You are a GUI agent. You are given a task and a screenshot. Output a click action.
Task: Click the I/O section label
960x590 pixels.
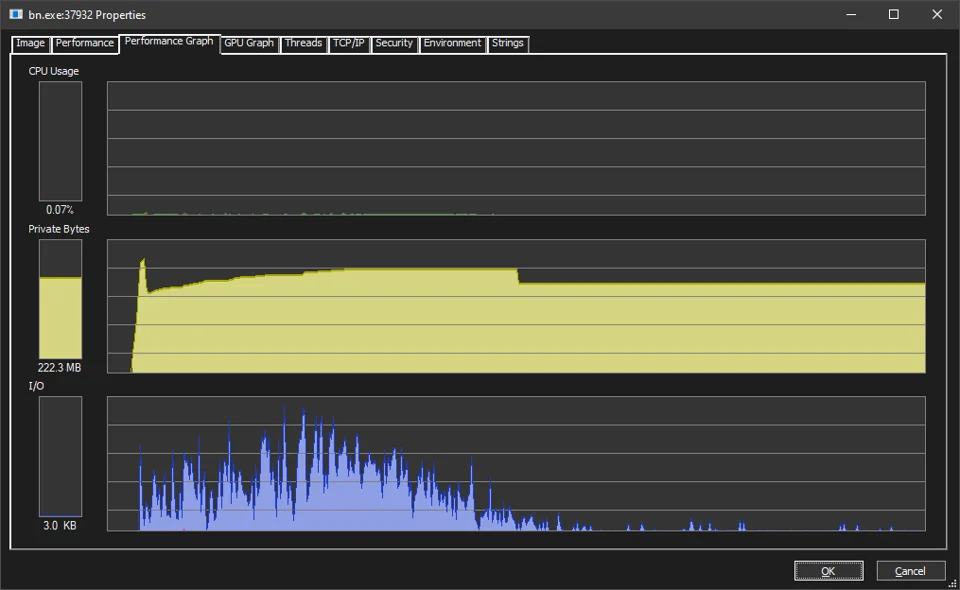tap(36, 386)
